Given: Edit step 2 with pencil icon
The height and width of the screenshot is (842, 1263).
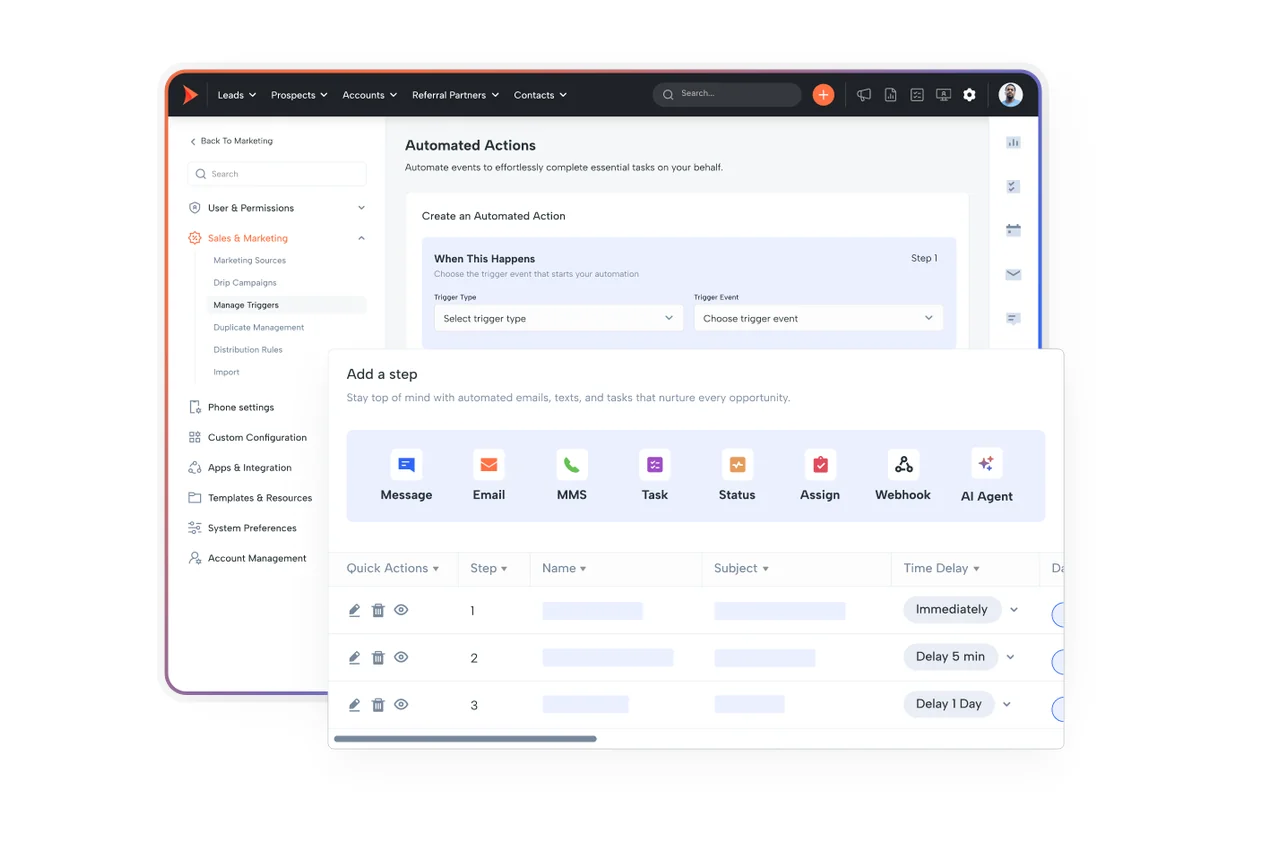Looking at the screenshot, I should [x=354, y=657].
